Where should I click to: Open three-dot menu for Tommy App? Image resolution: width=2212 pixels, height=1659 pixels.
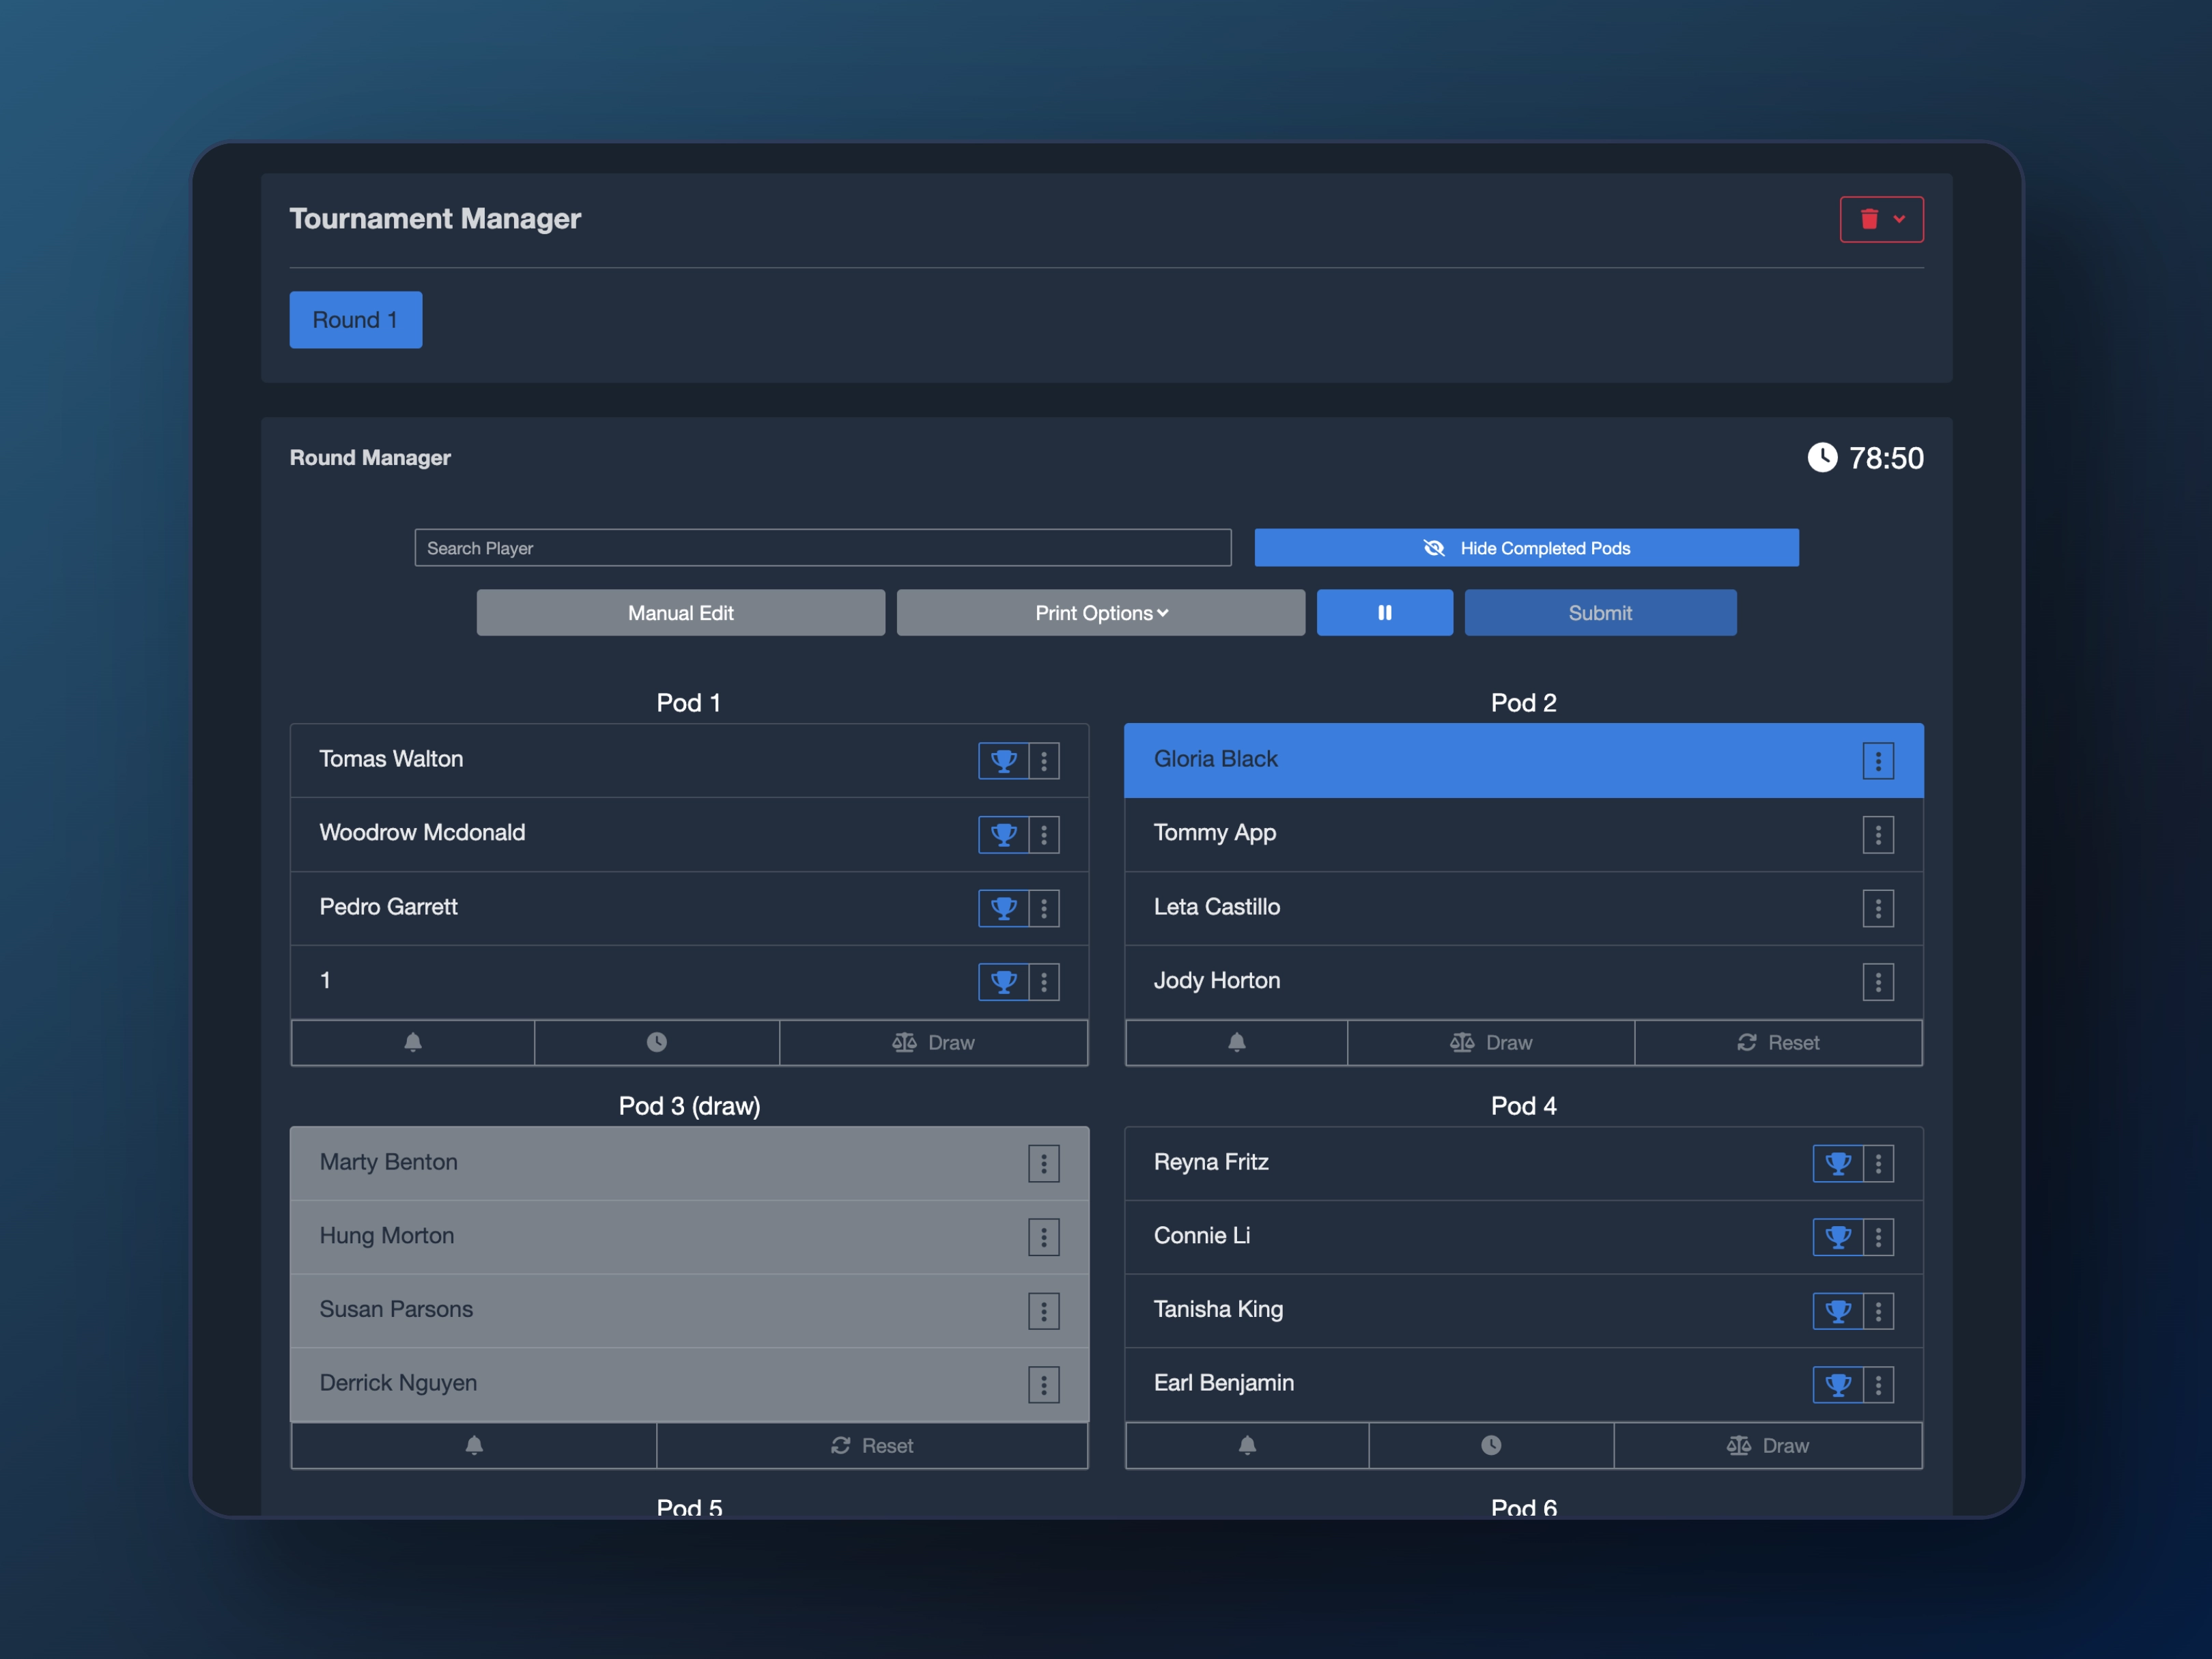click(x=1877, y=835)
